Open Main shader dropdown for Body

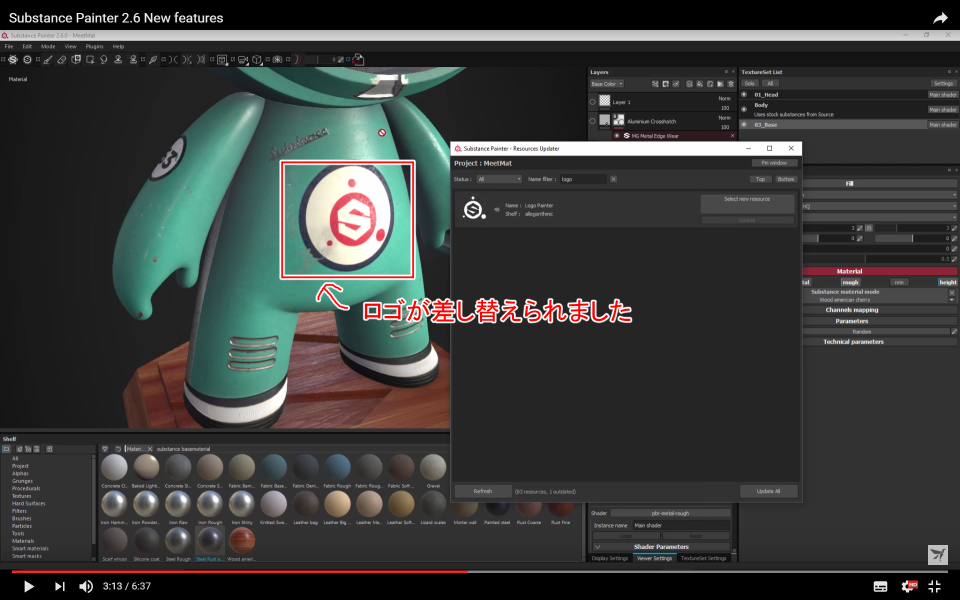click(x=943, y=110)
